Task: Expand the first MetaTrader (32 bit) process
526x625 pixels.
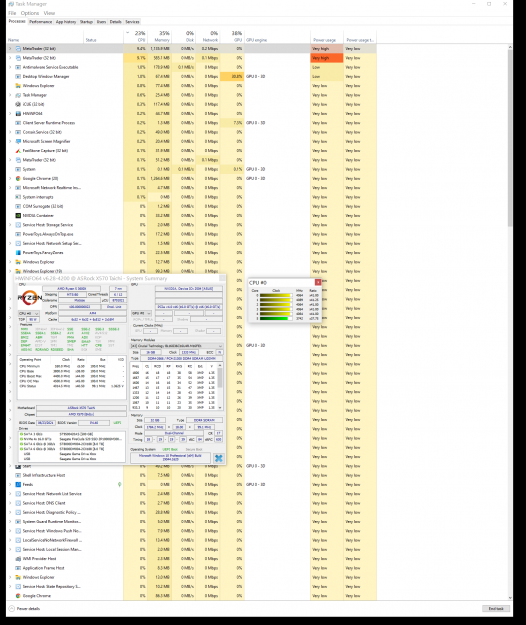Action: pyautogui.click(x=10, y=49)
